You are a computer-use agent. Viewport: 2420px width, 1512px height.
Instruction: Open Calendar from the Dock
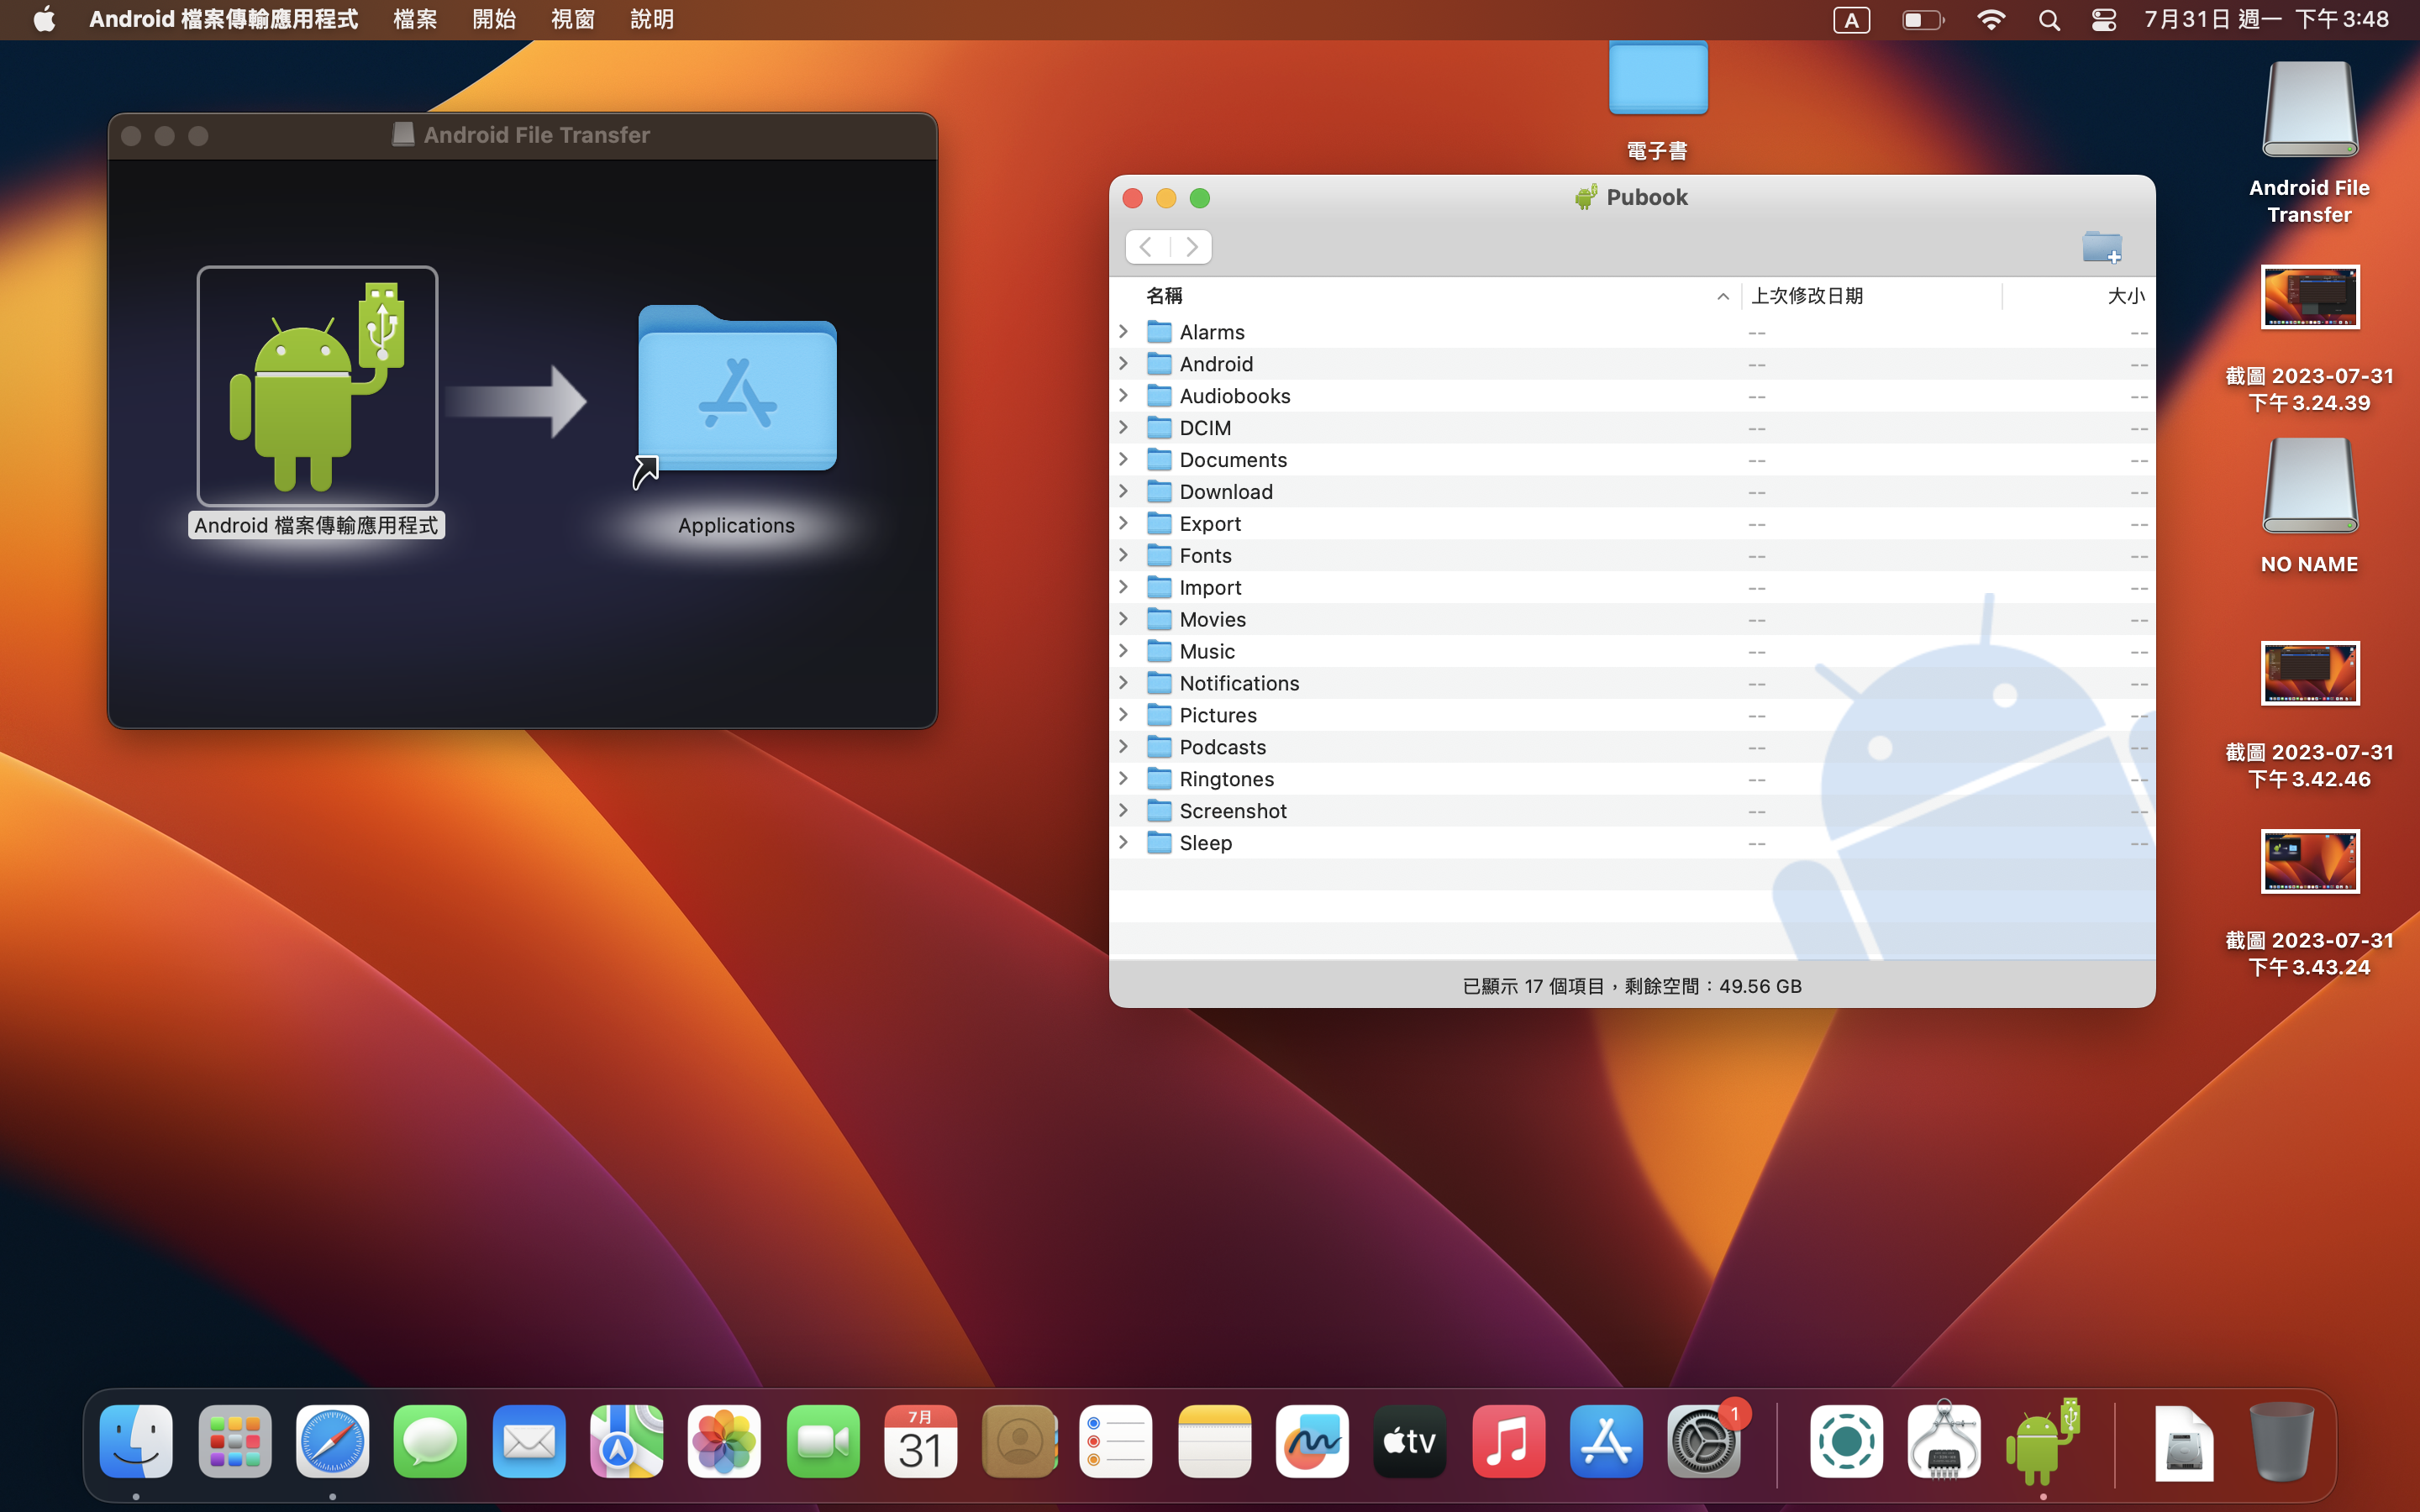(x=920, y=1441)
